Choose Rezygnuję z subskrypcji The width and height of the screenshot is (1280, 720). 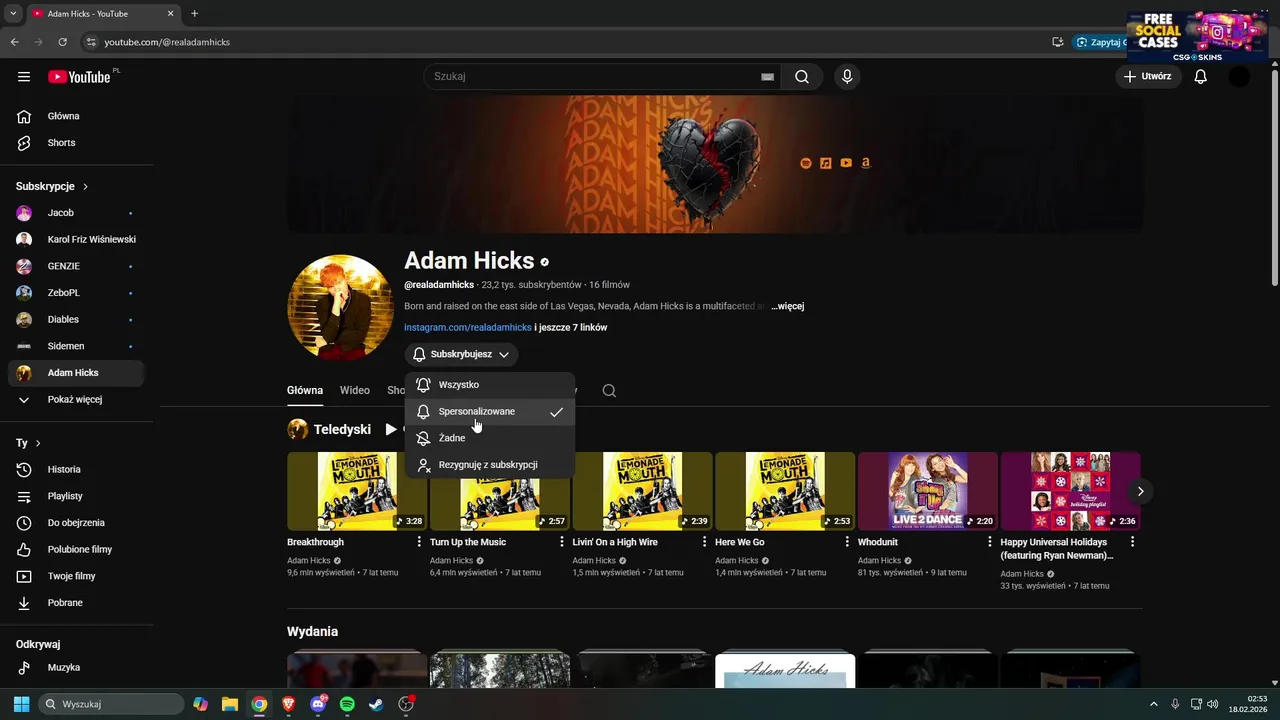pyautogui.click(x=490, y=465)
